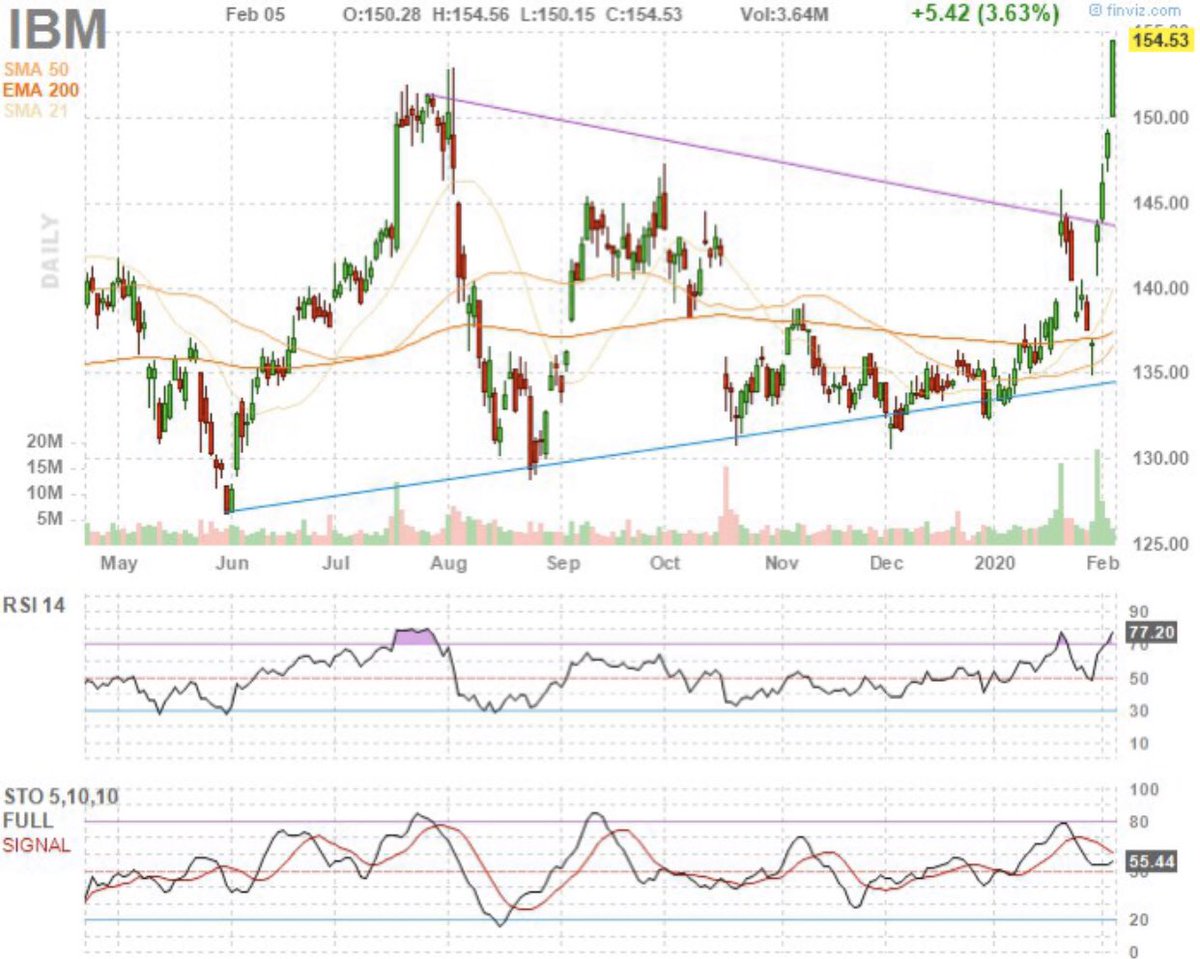Image resolution: width=1200 pixels, height=959 pixels.
Task: Click the 125.00 price axis label
Action: coord(1159,544)
